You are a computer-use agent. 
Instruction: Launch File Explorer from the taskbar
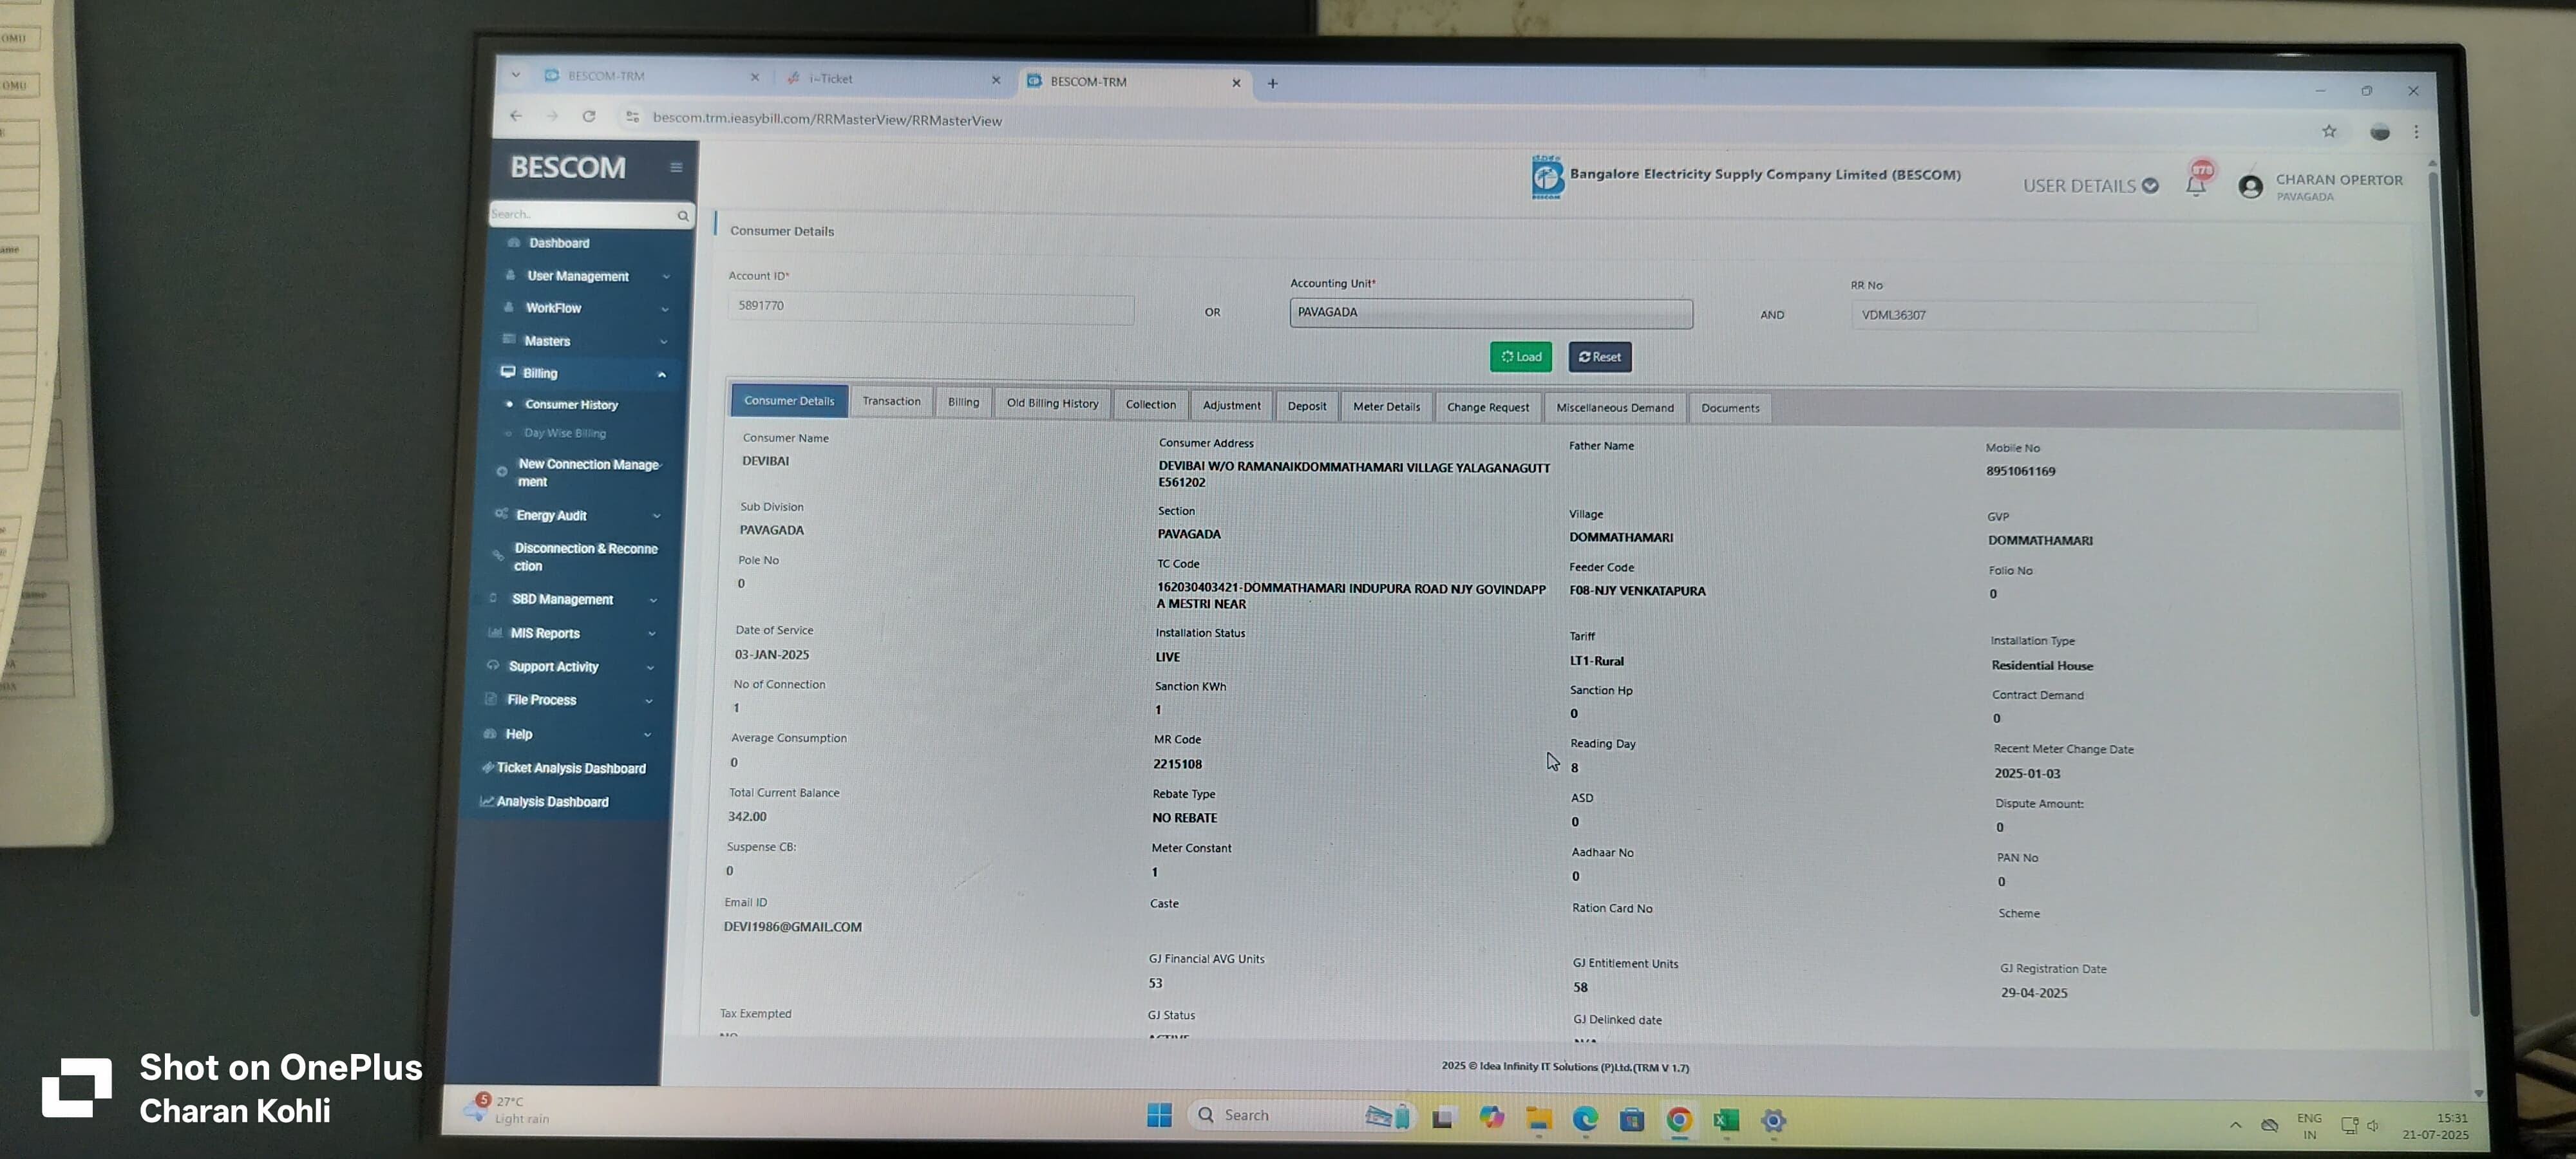click(1538, 1118)
